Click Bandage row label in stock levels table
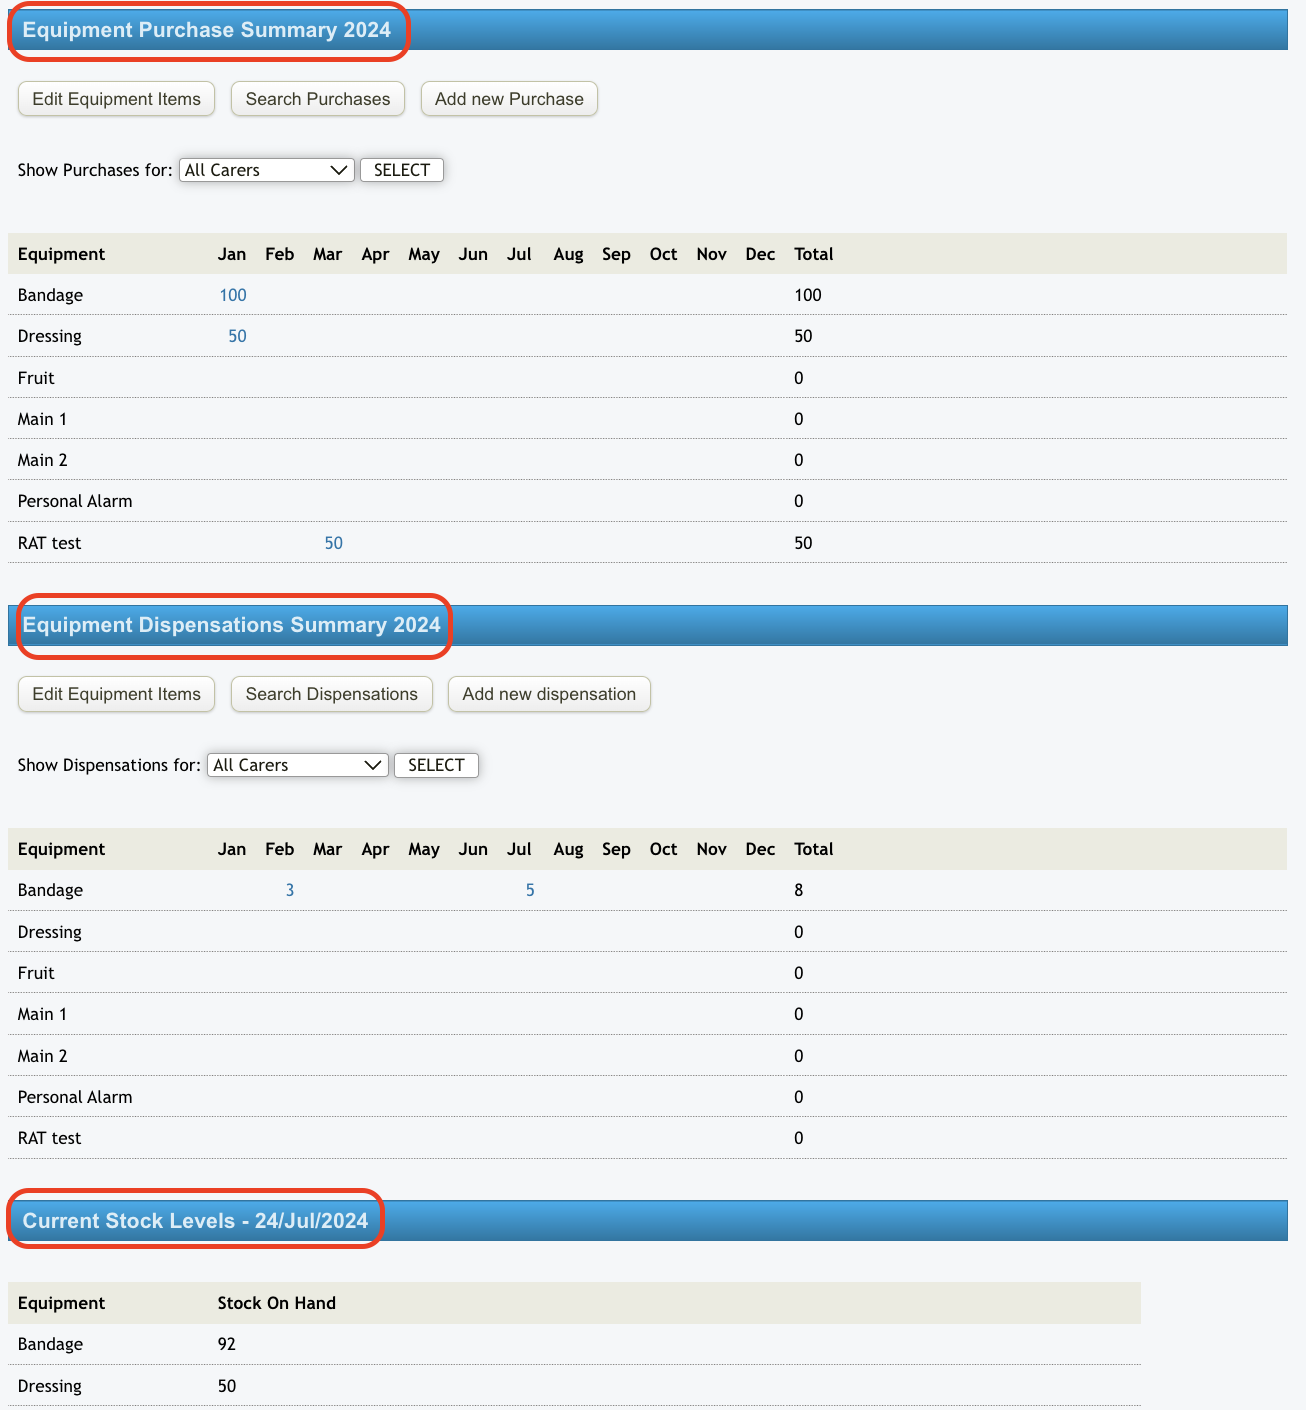1306x1410 pixels. (50, 1344)
